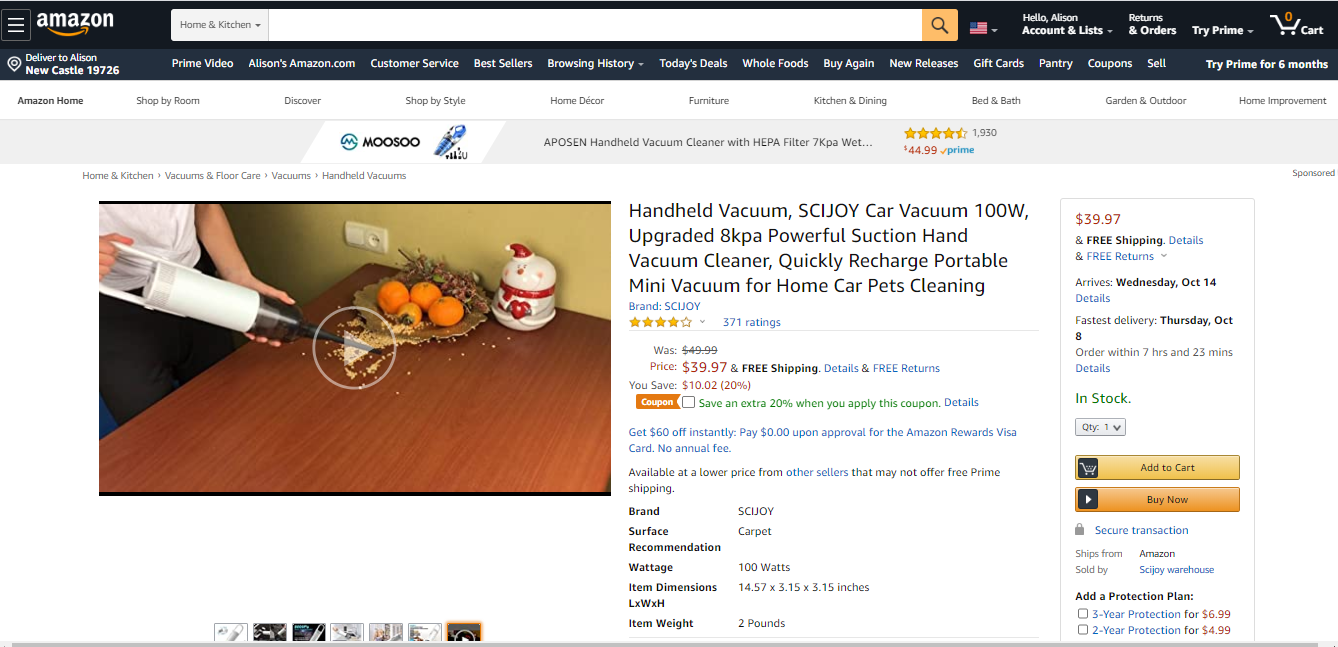Click the Amazon logo
The height and width of the screenshot is (647, 1338).
pyautogui.click(x=75, y=24)
